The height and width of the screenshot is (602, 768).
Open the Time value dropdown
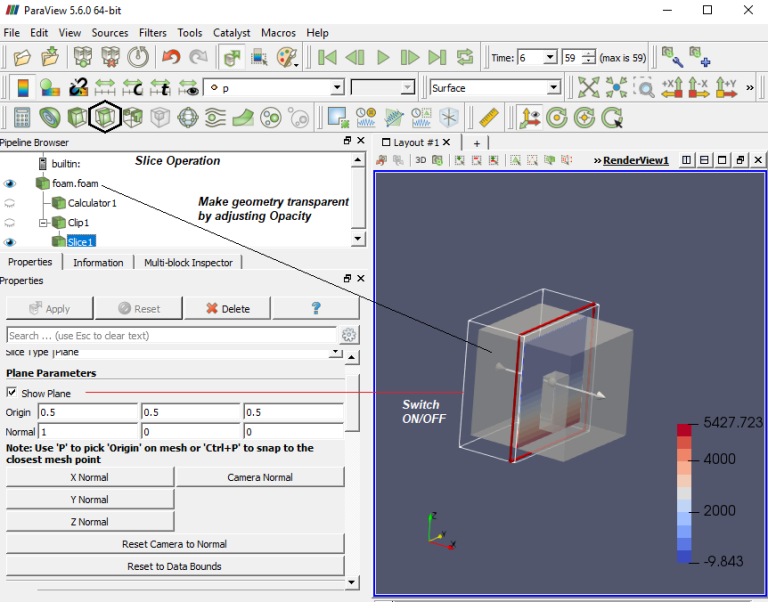[x=550, y=58]
